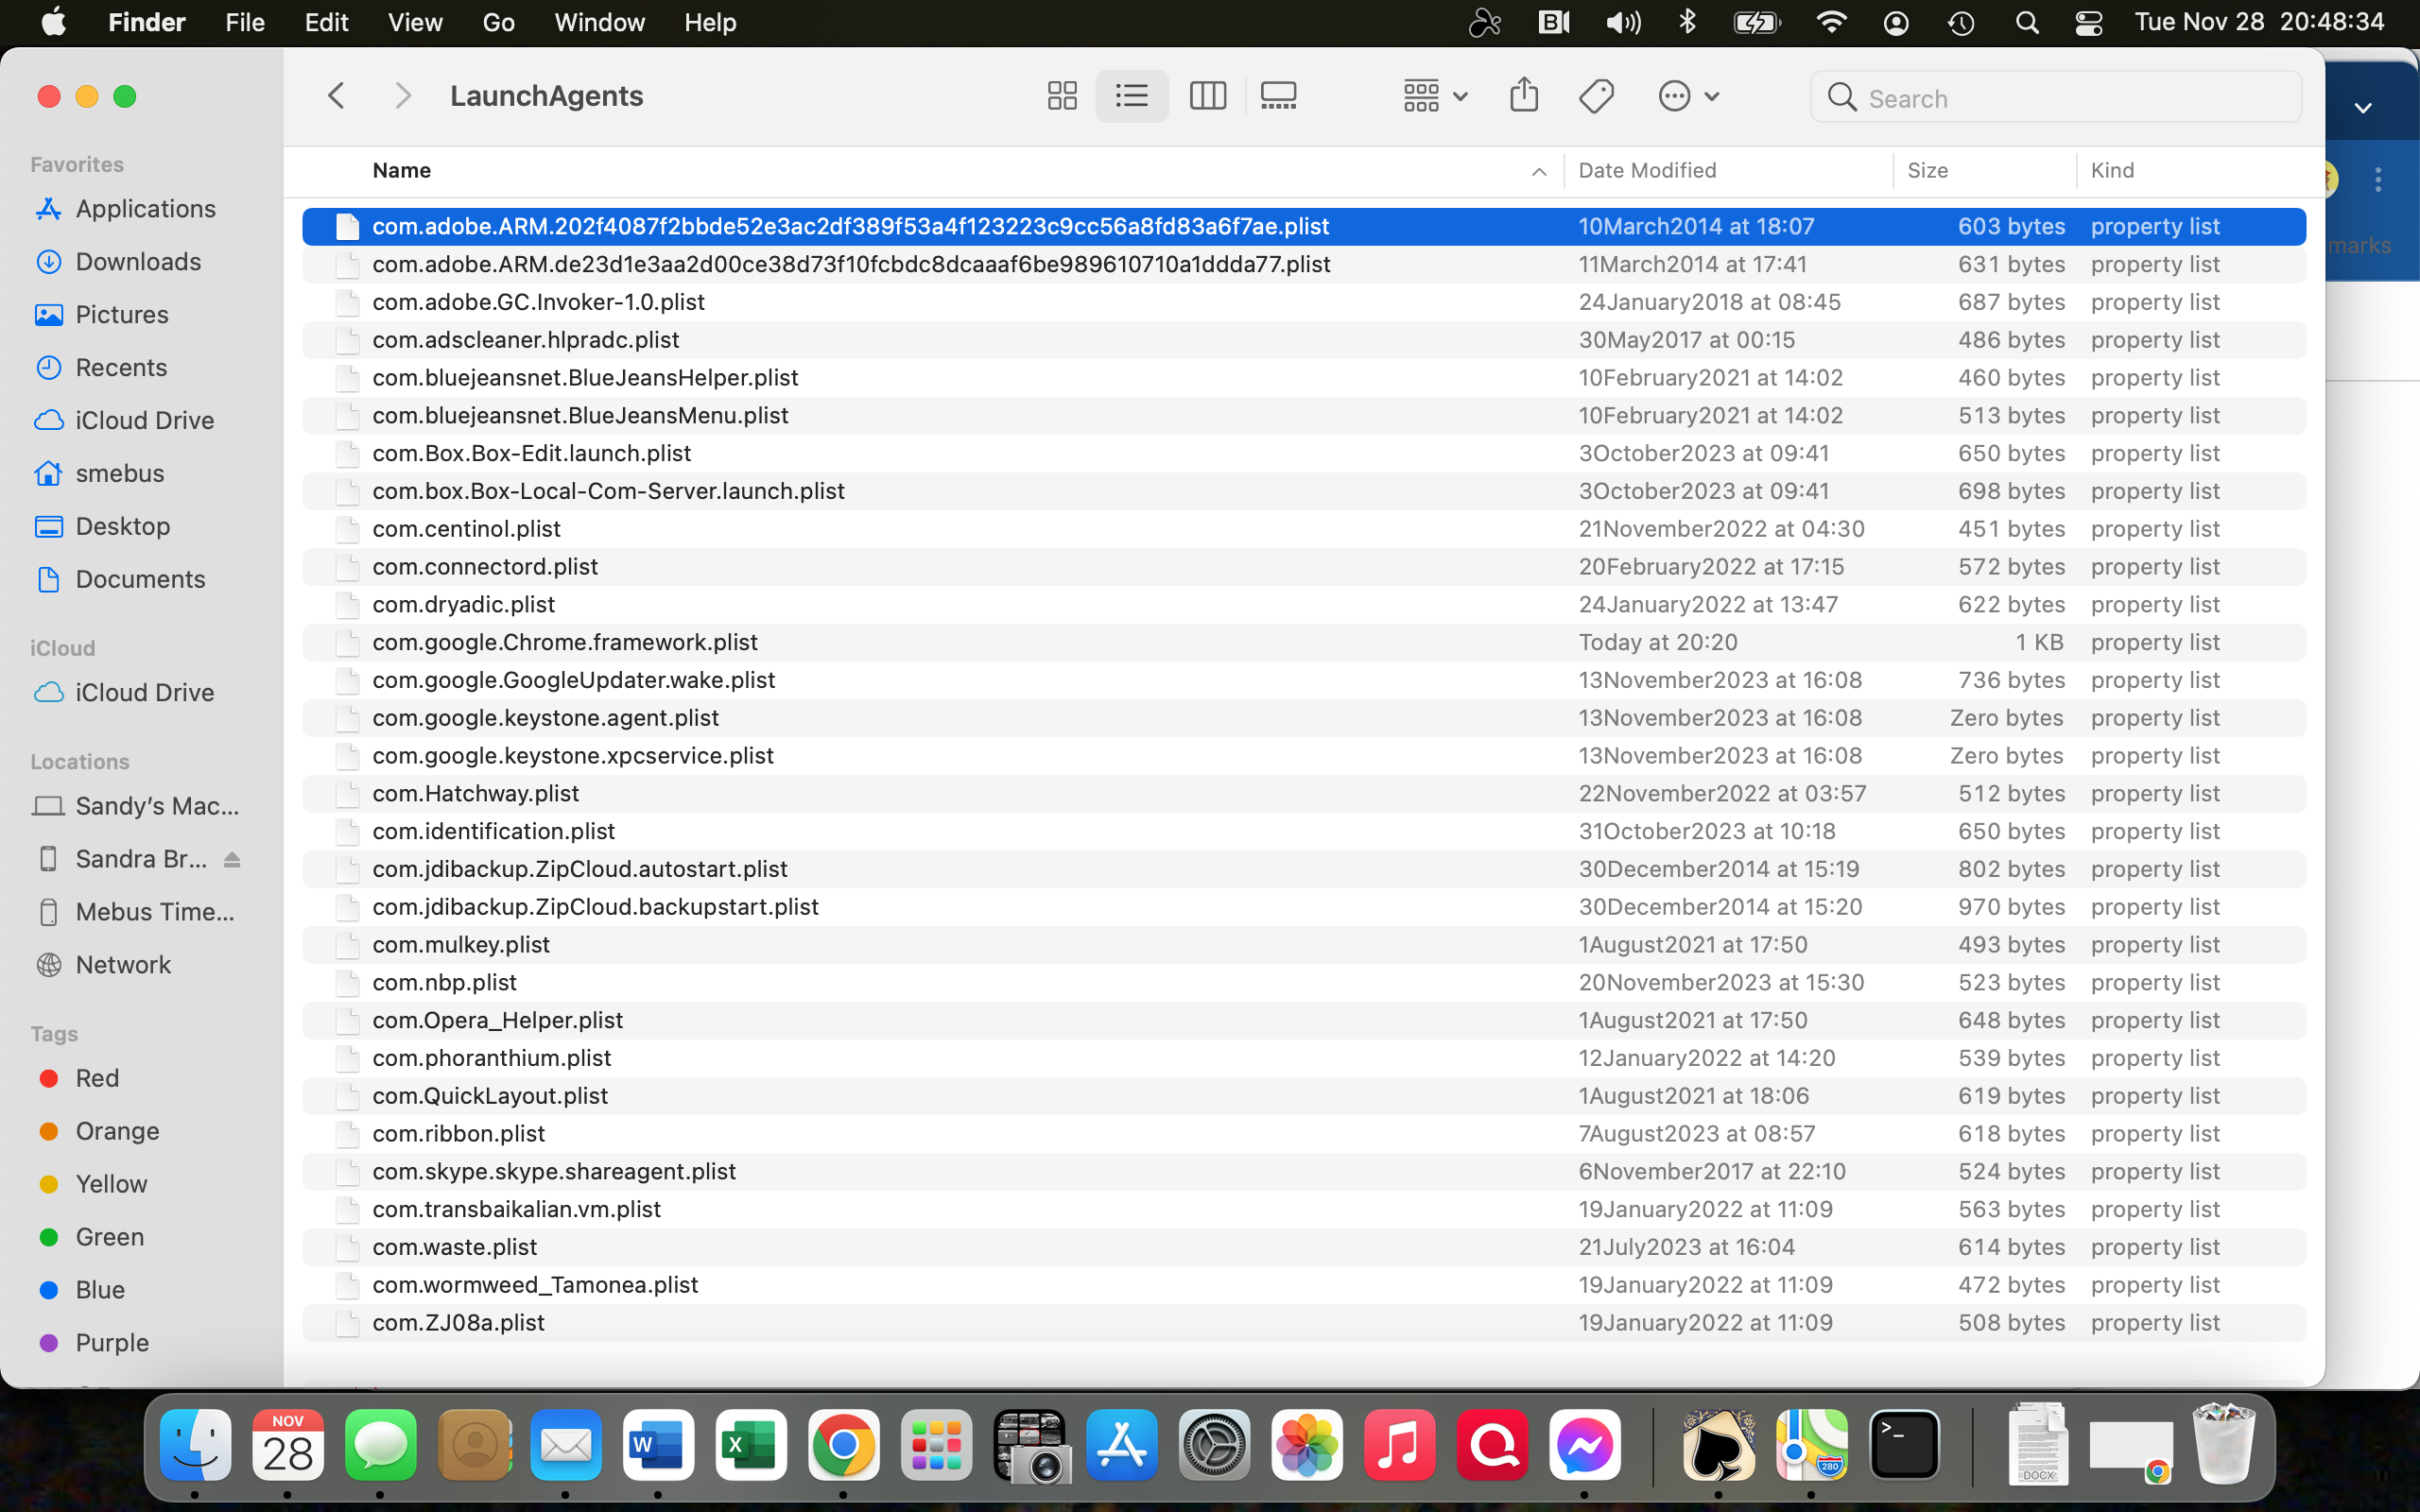This screenshot has width=2420, height=1512.
Task: Open Terminal from the dock
Action: tap(1904, 1445)
